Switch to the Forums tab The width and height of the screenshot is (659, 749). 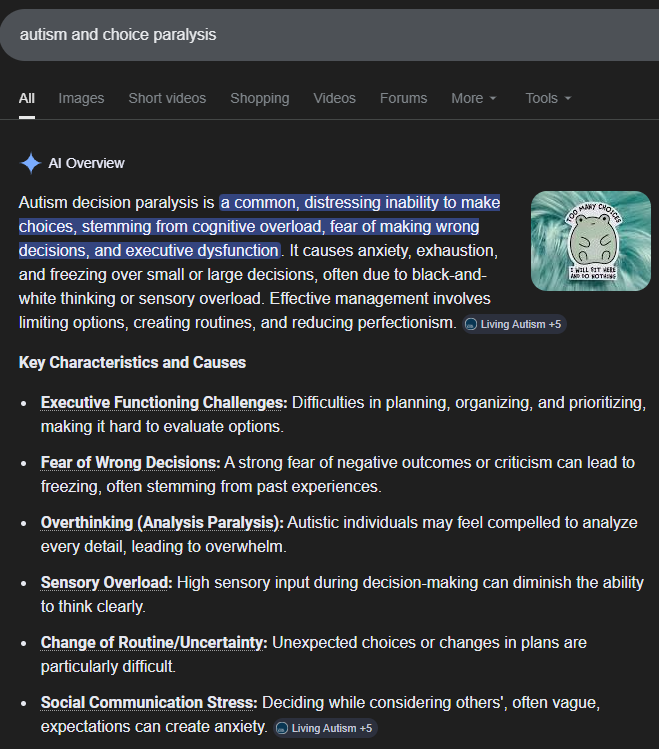click(404, 98)
